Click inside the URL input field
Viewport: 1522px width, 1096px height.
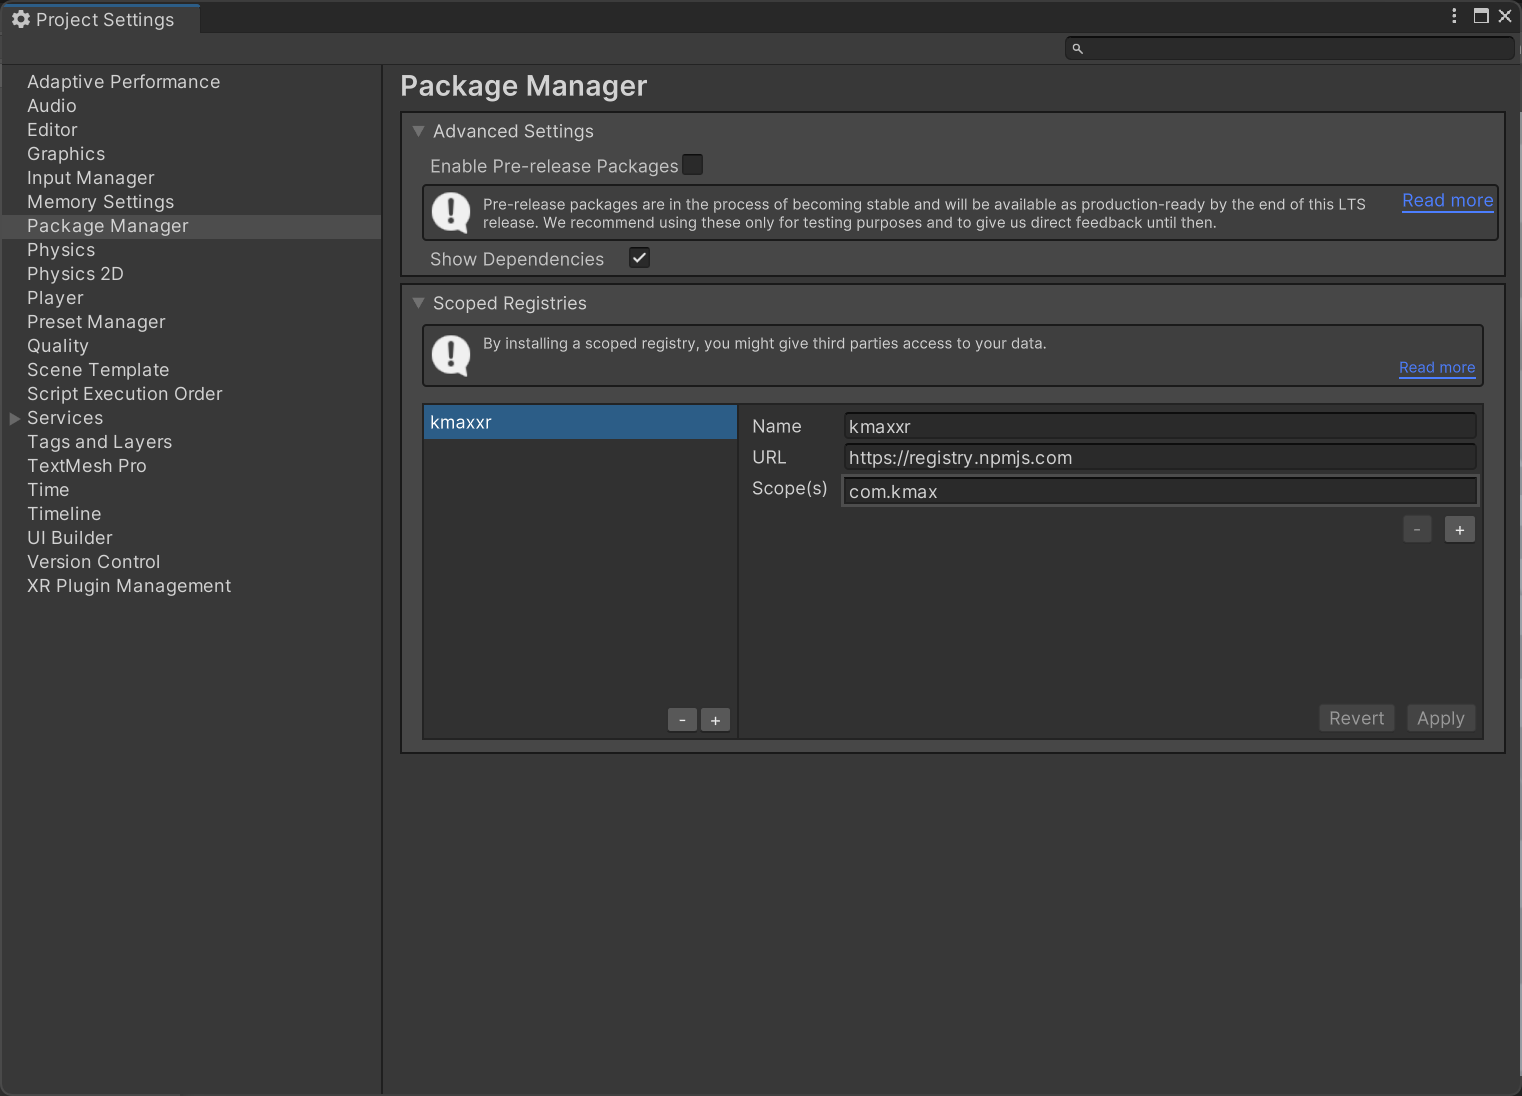[1158, 457]
